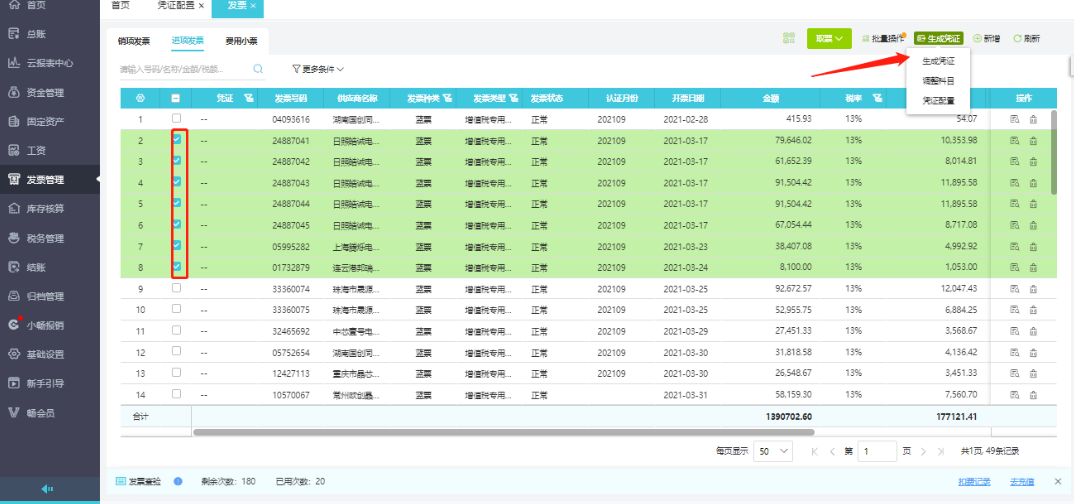Open column settings gear in table header
Image resolution: width=1074 pixels, height=504 pixels.
point(141,99)
